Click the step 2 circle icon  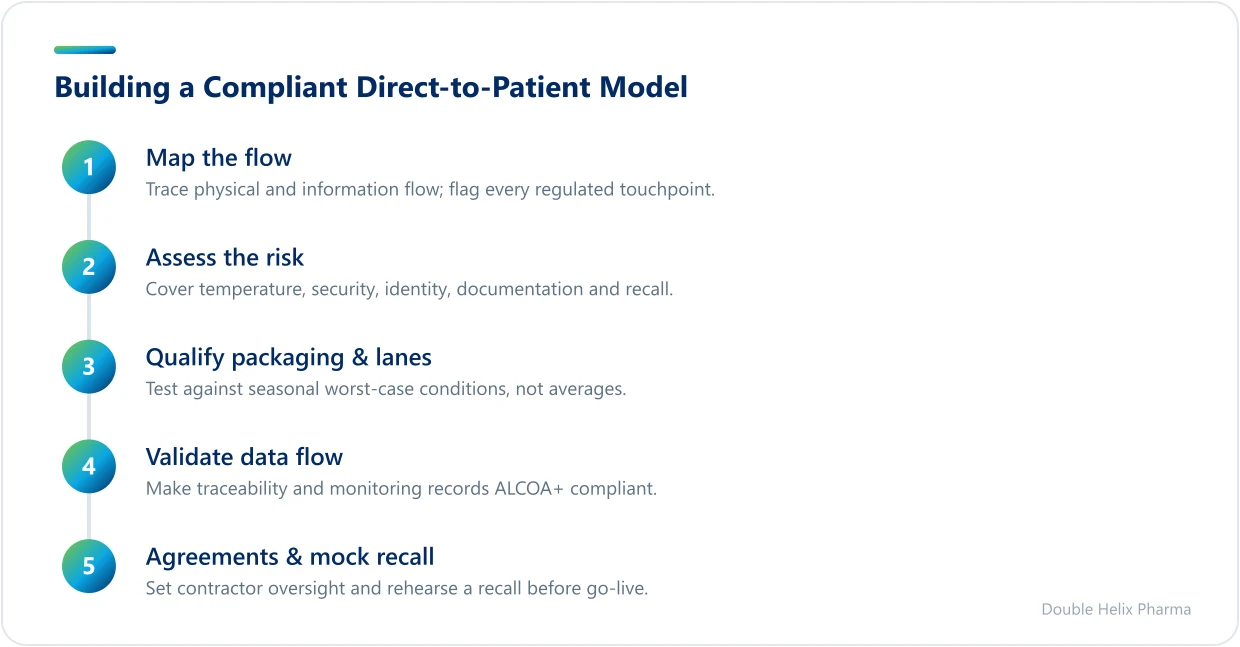(x=89, y=267)
